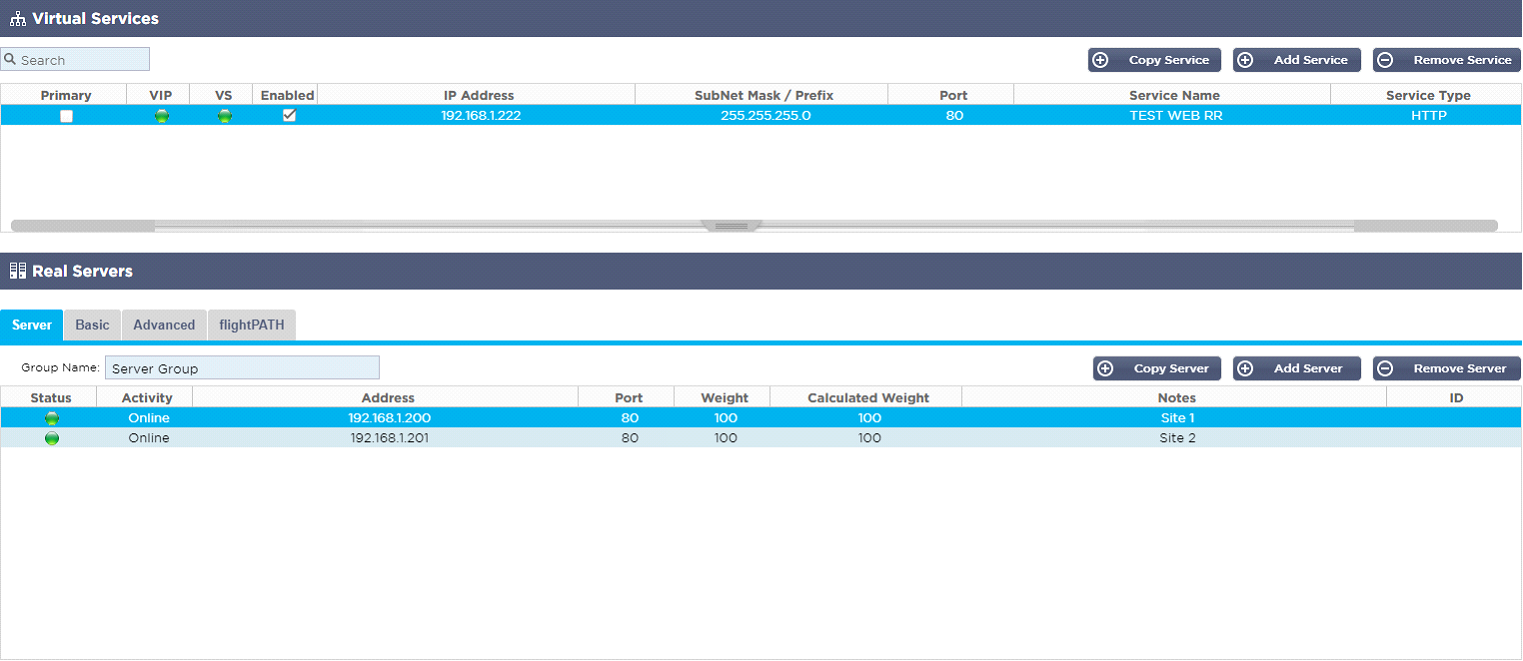Click the plus icon on Add Server
This screenshot has width=1523, height=661.
pos(1245,368)
